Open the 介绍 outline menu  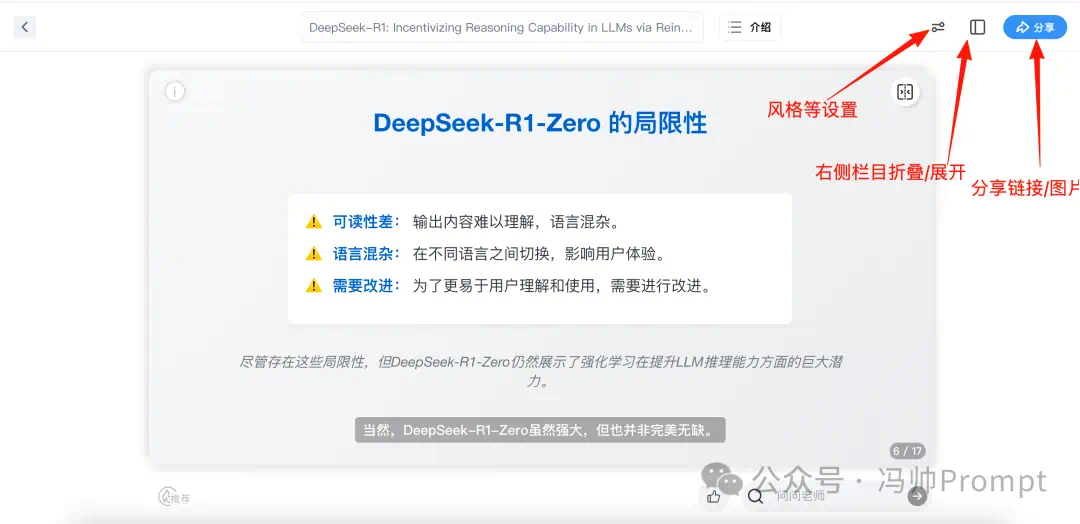tap(750, 28)
